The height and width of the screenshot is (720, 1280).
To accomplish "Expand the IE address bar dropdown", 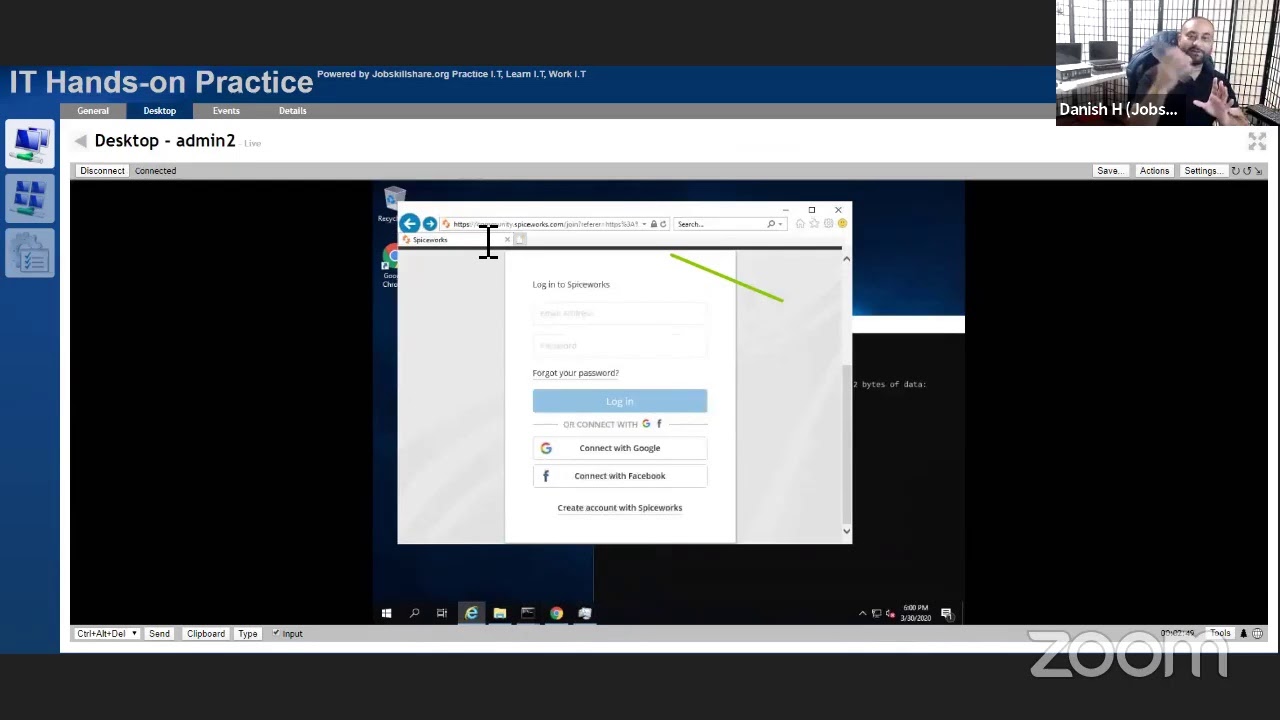I will point(644,224).
